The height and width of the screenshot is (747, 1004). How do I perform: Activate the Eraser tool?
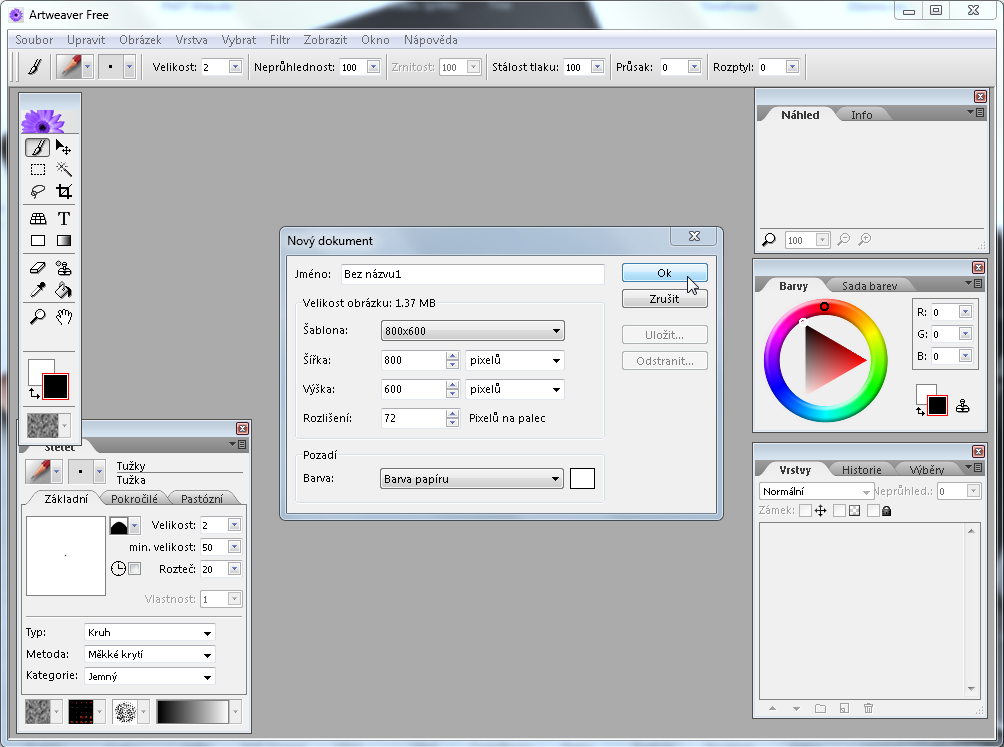point(38,268)
